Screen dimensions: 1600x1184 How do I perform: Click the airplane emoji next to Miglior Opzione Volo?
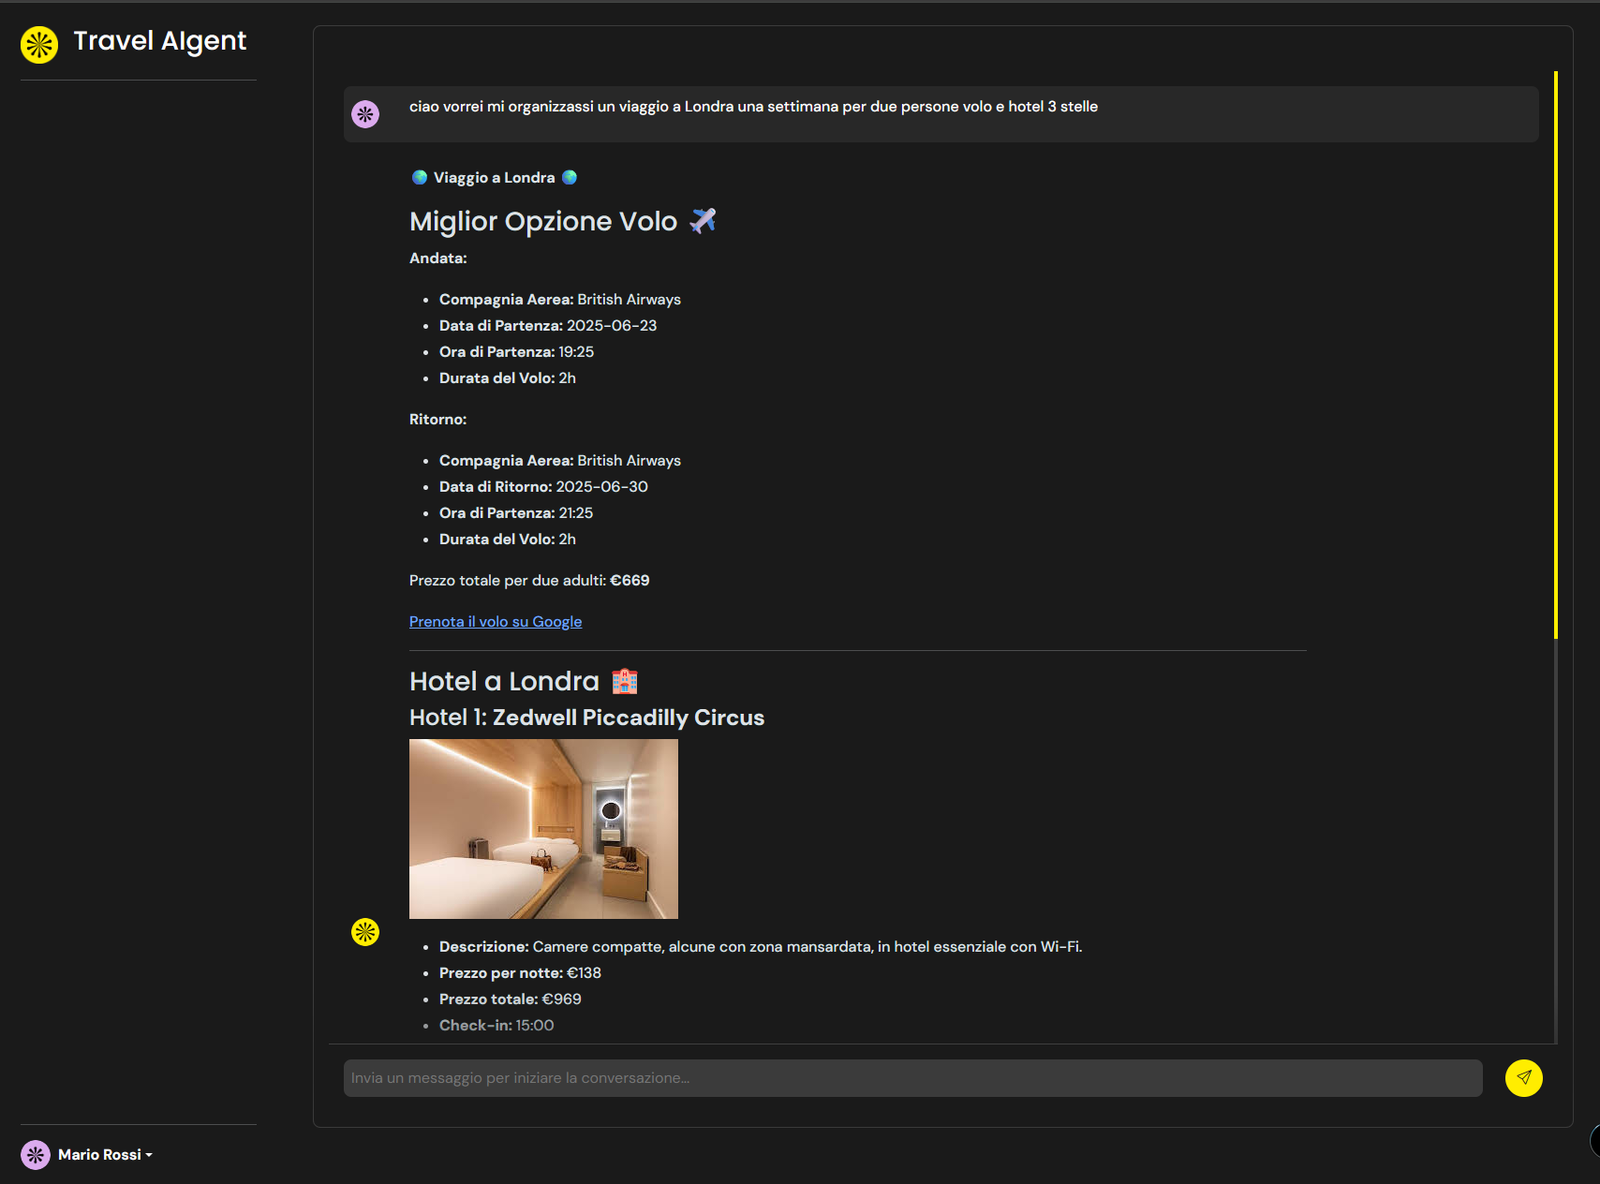click(703, 221)
